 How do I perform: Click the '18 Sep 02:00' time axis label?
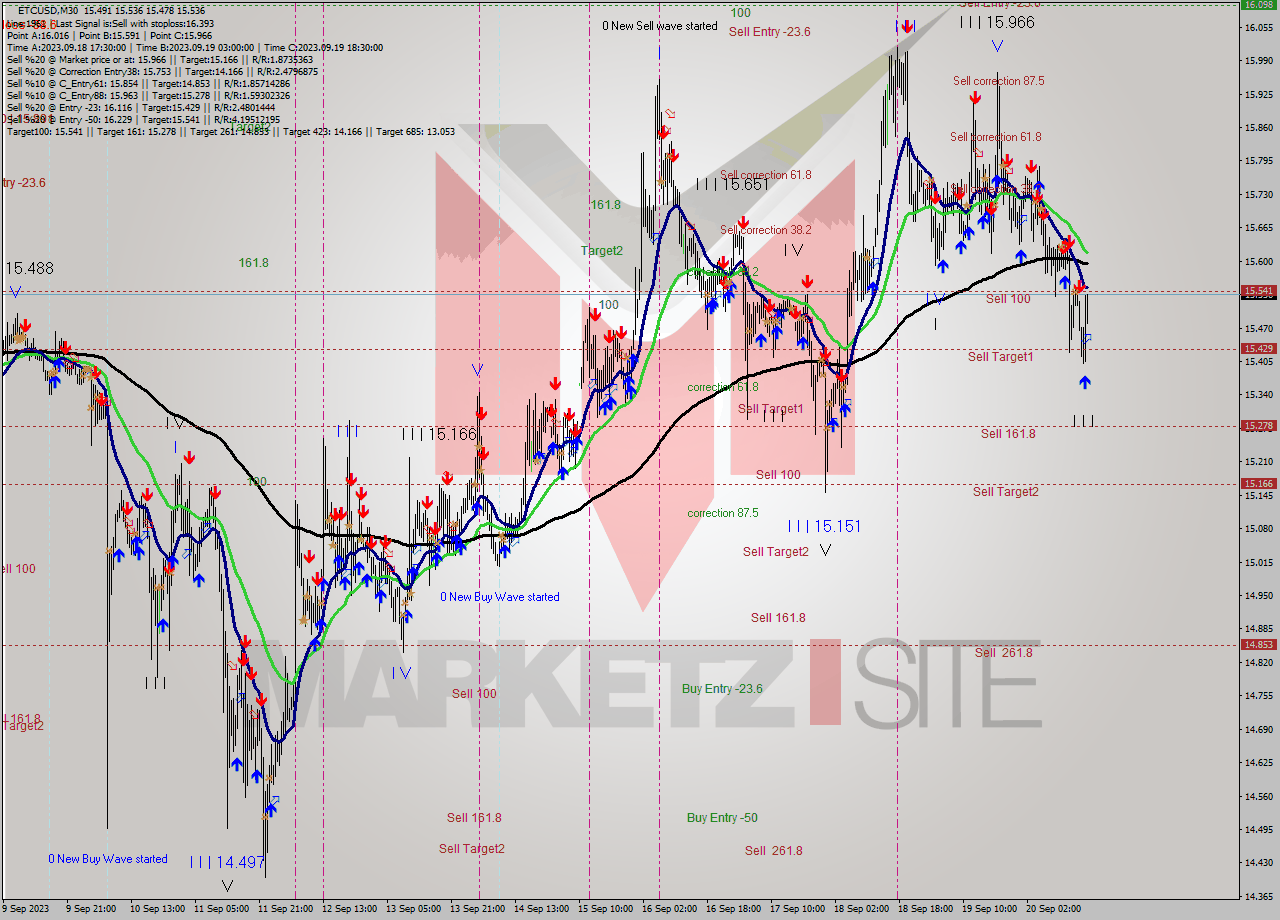pyautogui.click(x=861, y=909)
